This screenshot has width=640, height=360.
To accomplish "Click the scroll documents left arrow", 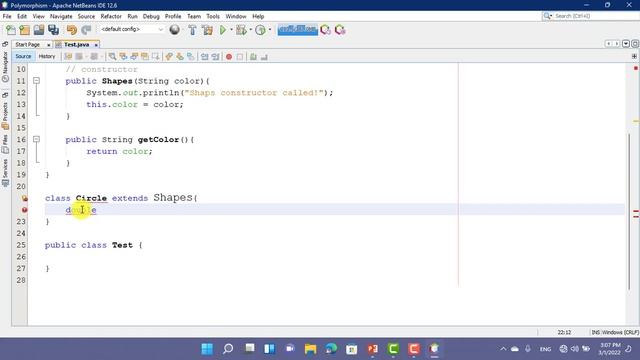I will [x=608, y=44].
